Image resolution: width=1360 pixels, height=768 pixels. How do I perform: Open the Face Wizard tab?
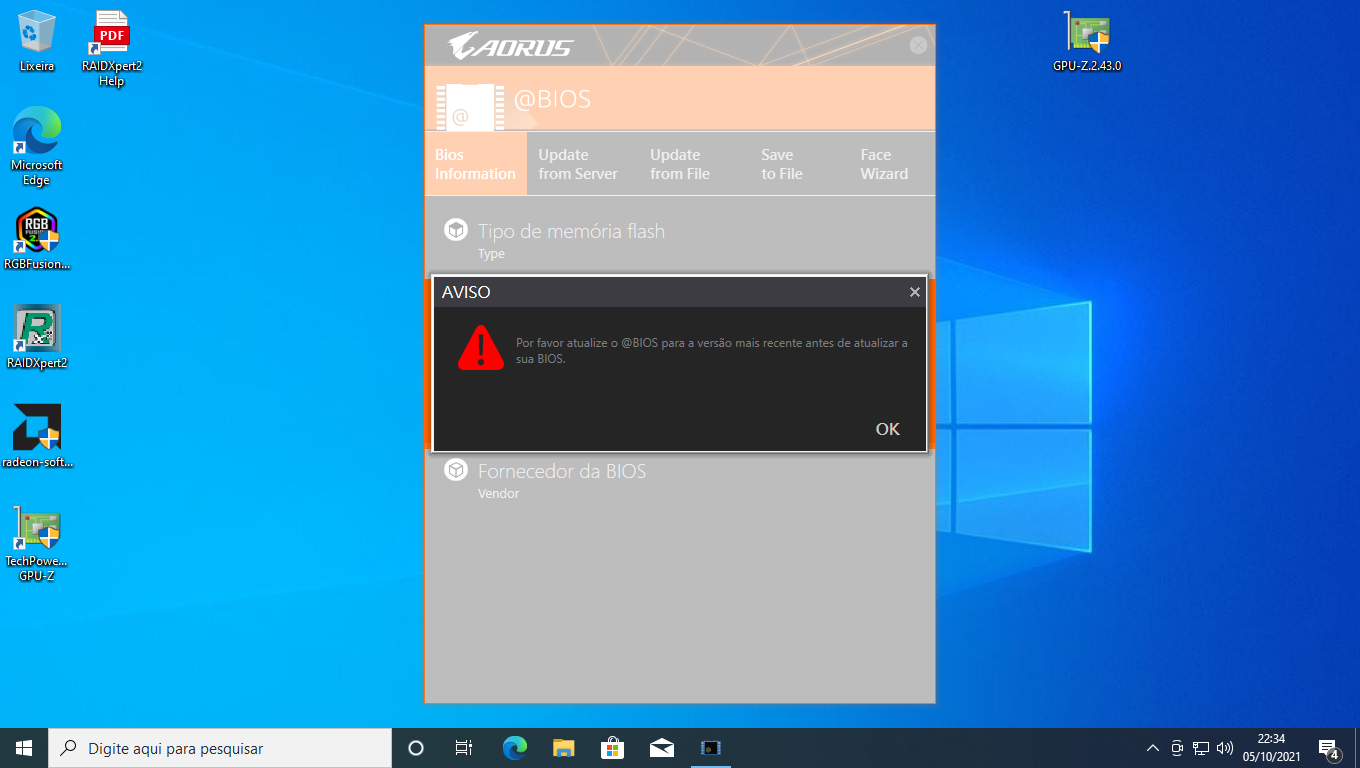pos(884,164)
